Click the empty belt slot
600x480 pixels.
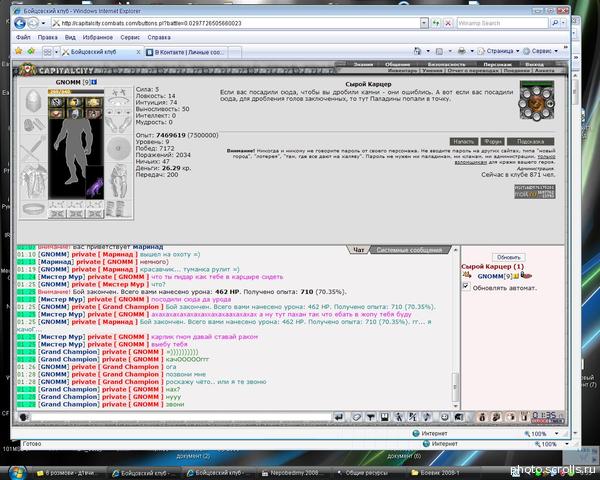pos(34,209)
